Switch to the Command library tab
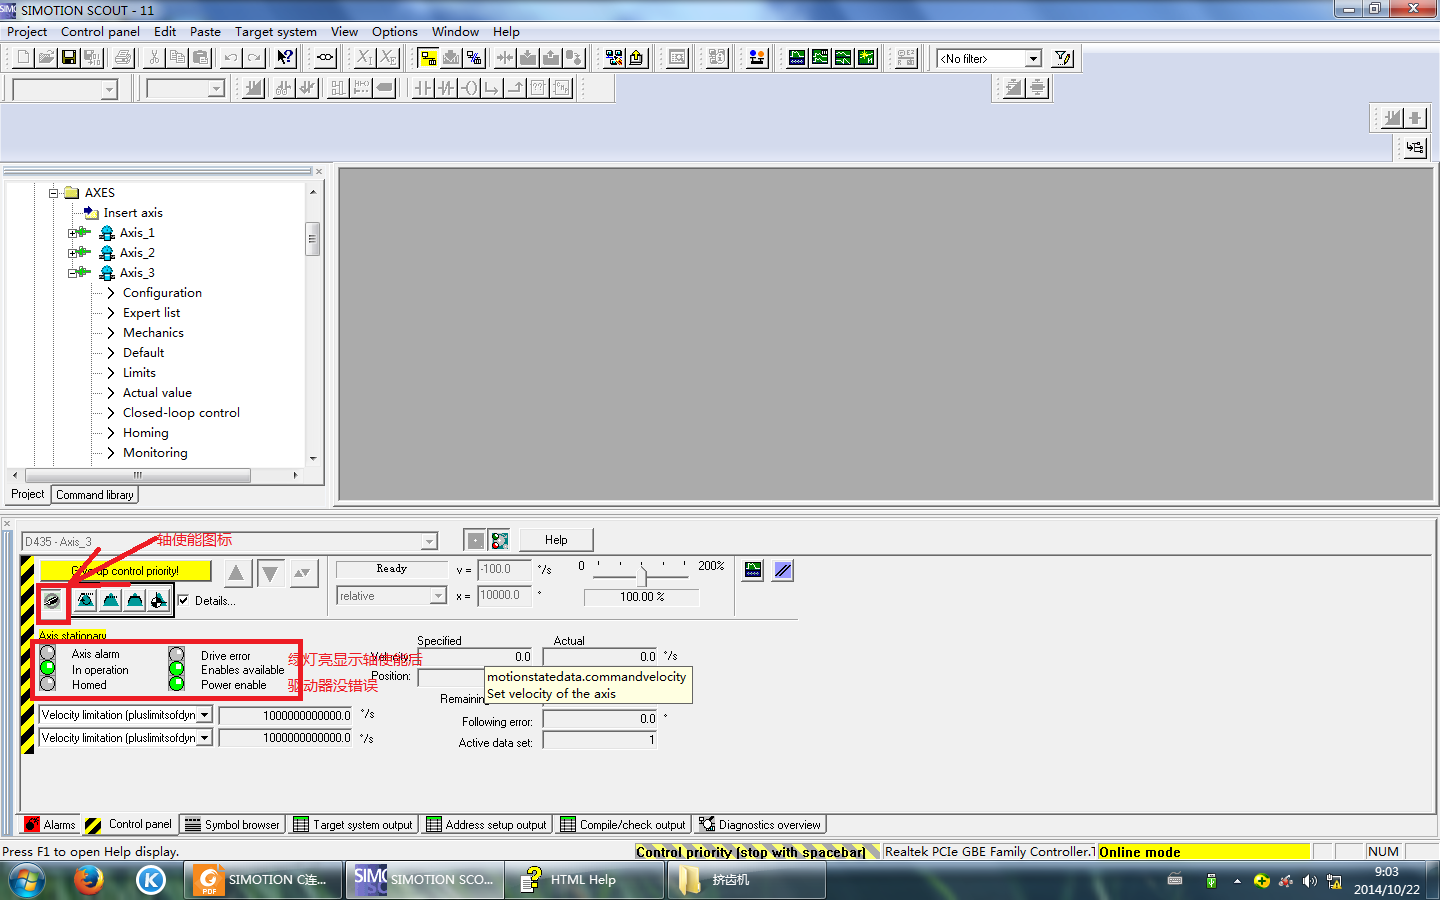The image size is (1440, 900). (95, 495)
